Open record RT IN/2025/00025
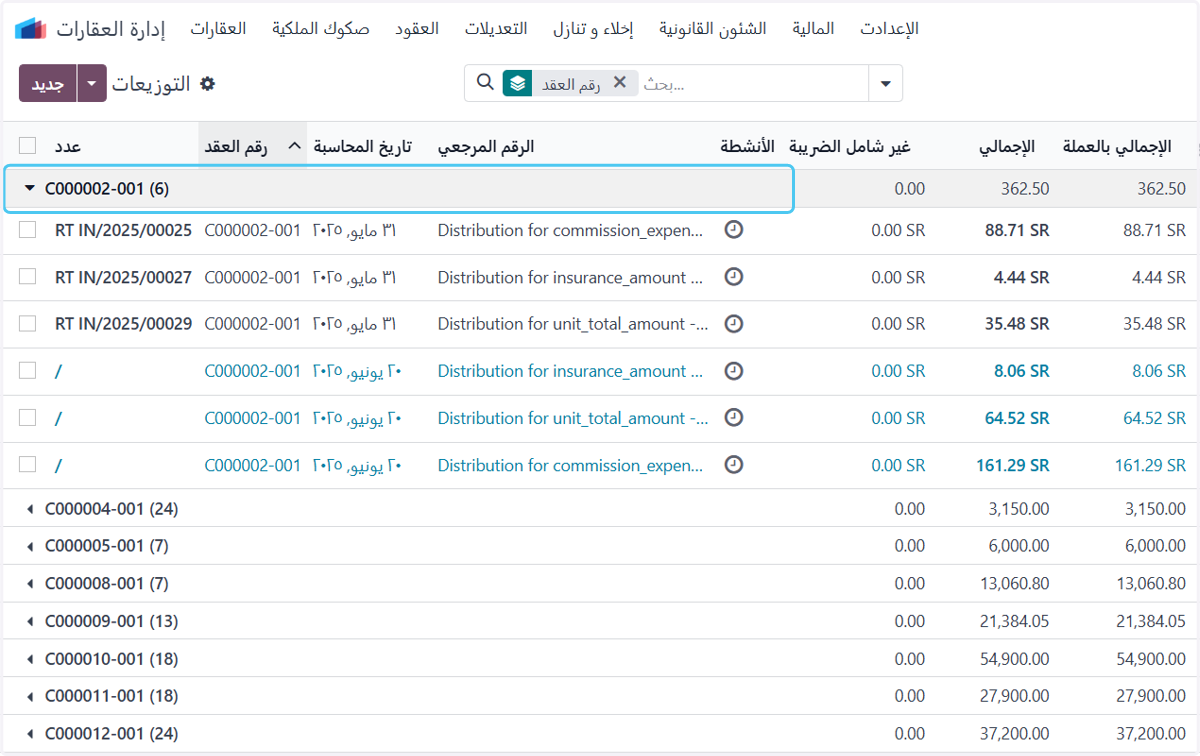The image size is (1200, 756). pos(123,230)
